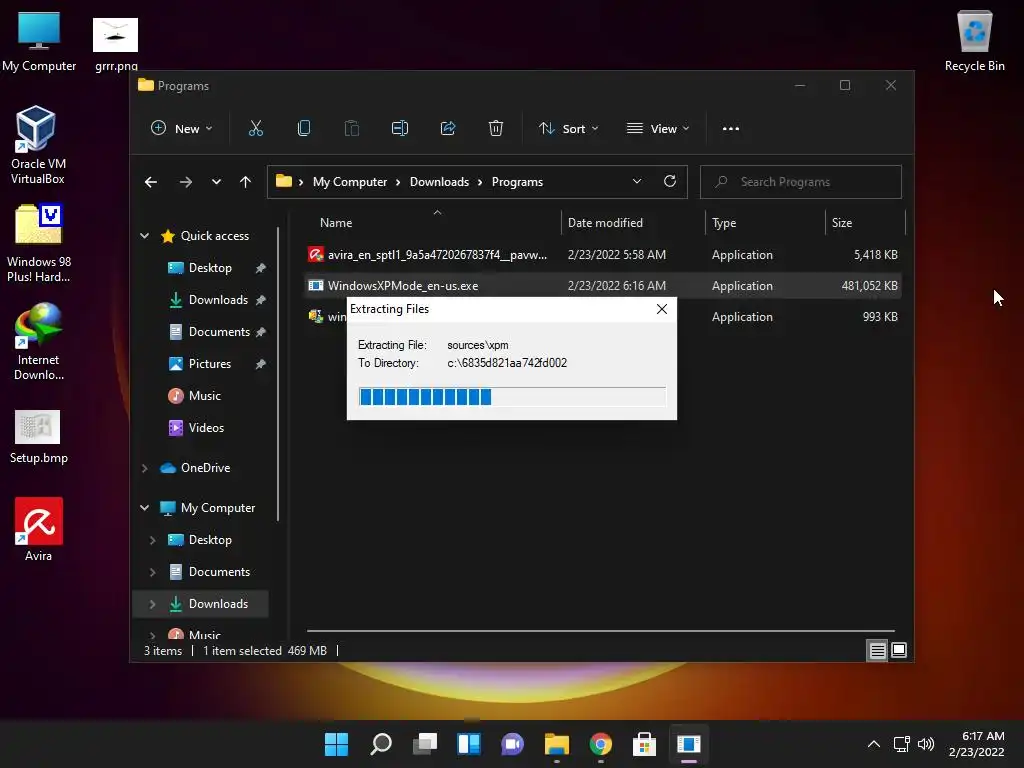Select grrr.png file on desktop
1024x768 pixels.
click(116, 44)
